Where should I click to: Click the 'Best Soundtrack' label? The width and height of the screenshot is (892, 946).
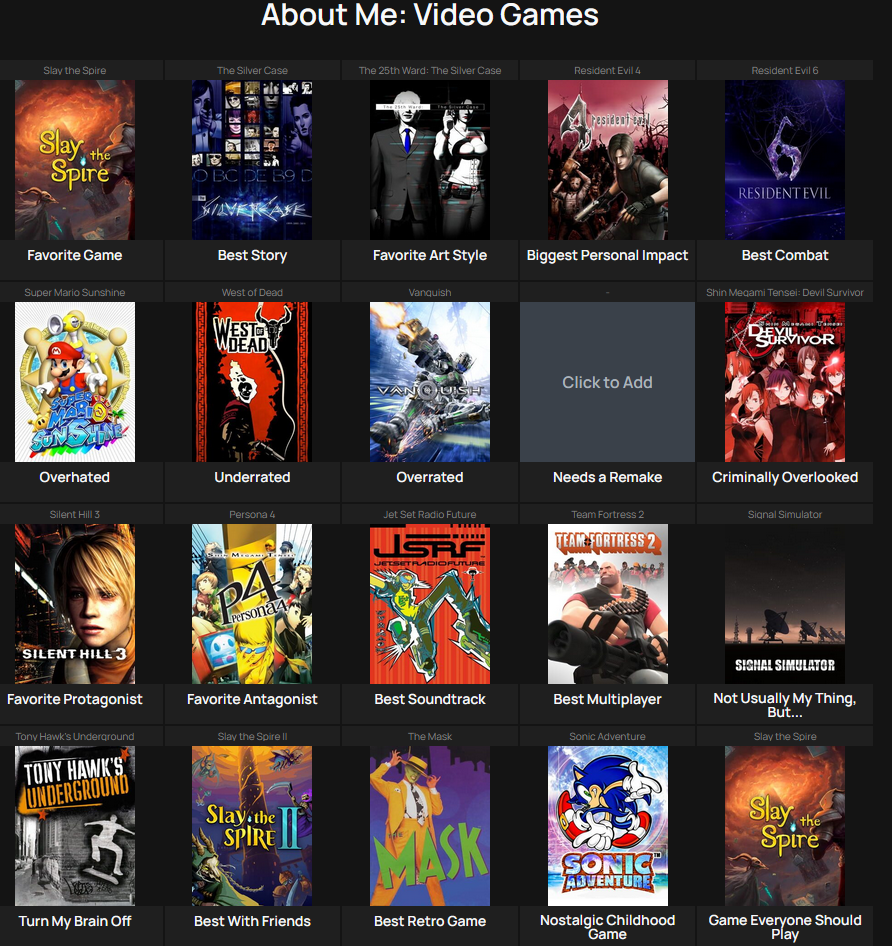(x=430, y=699)
